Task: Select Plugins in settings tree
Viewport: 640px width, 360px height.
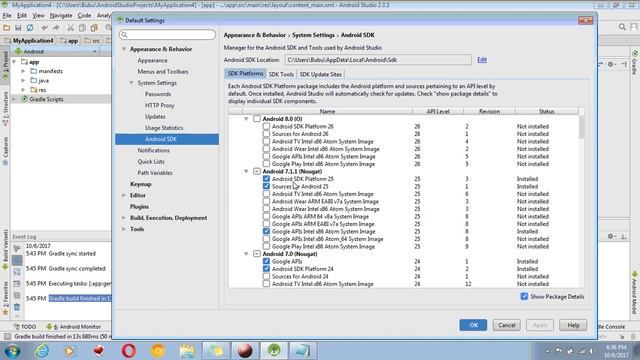Action: pyautogui.click(x=139, y=207)
